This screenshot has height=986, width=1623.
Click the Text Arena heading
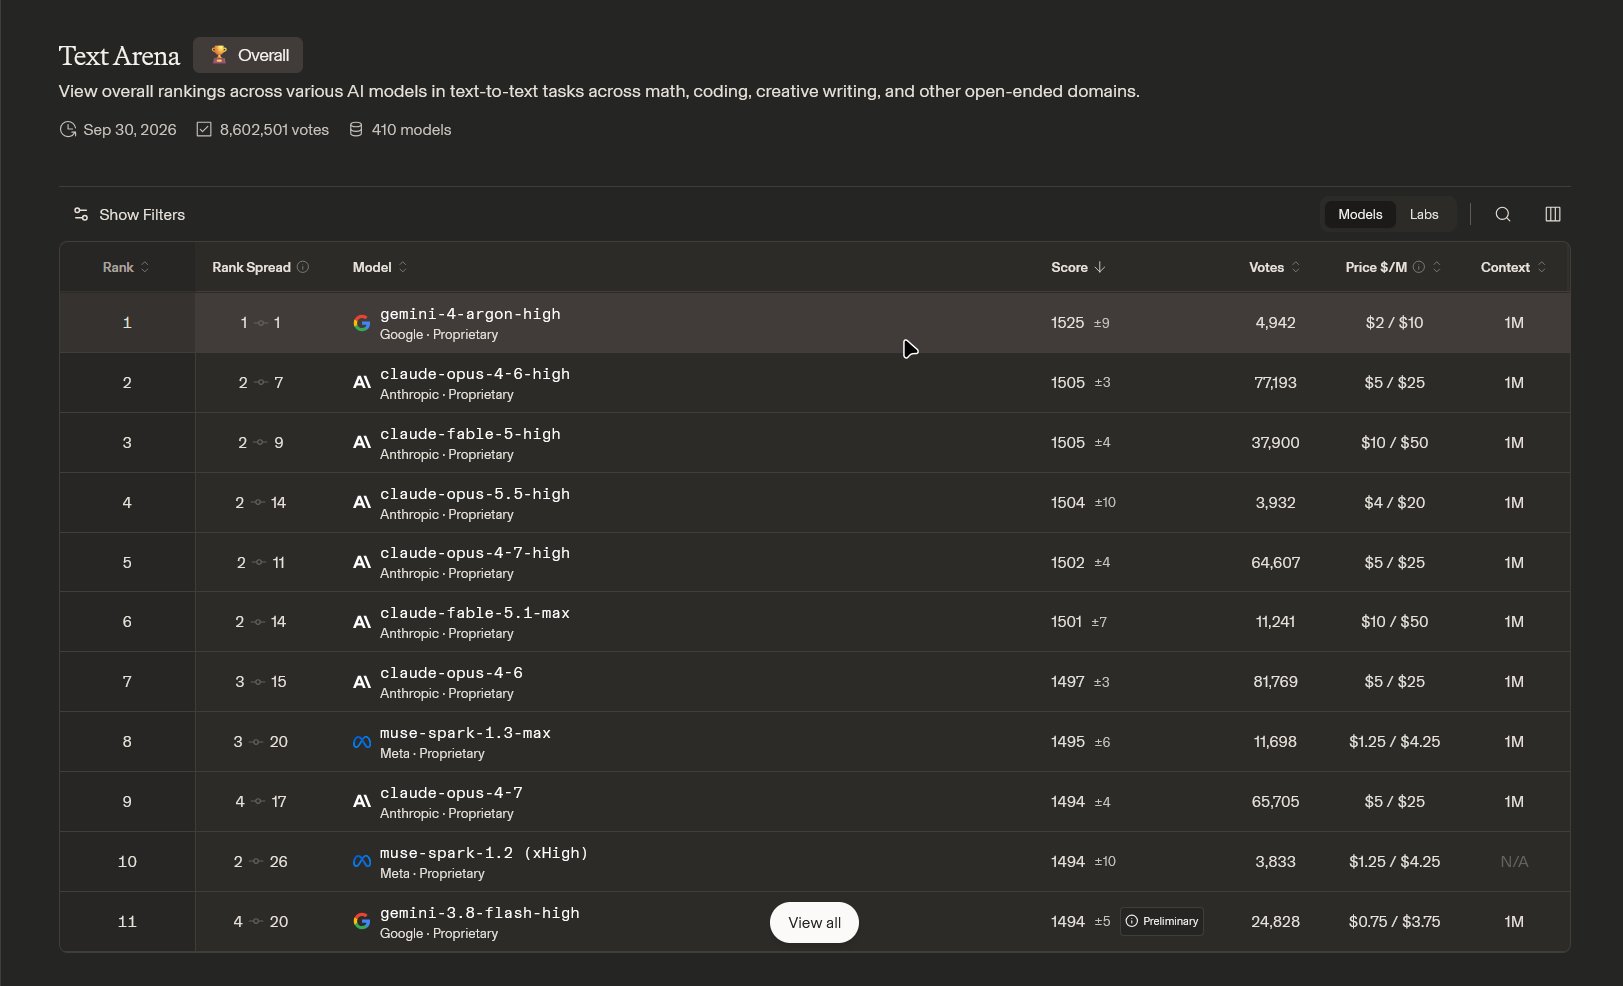[119, 56]
